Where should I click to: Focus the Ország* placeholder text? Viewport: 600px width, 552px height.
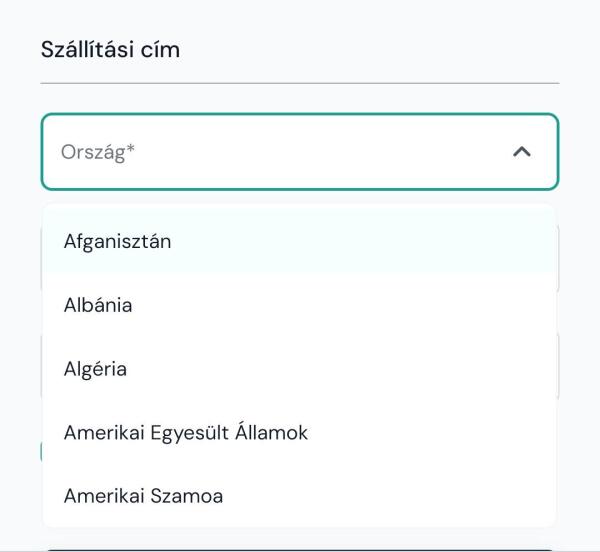[98, 152]
